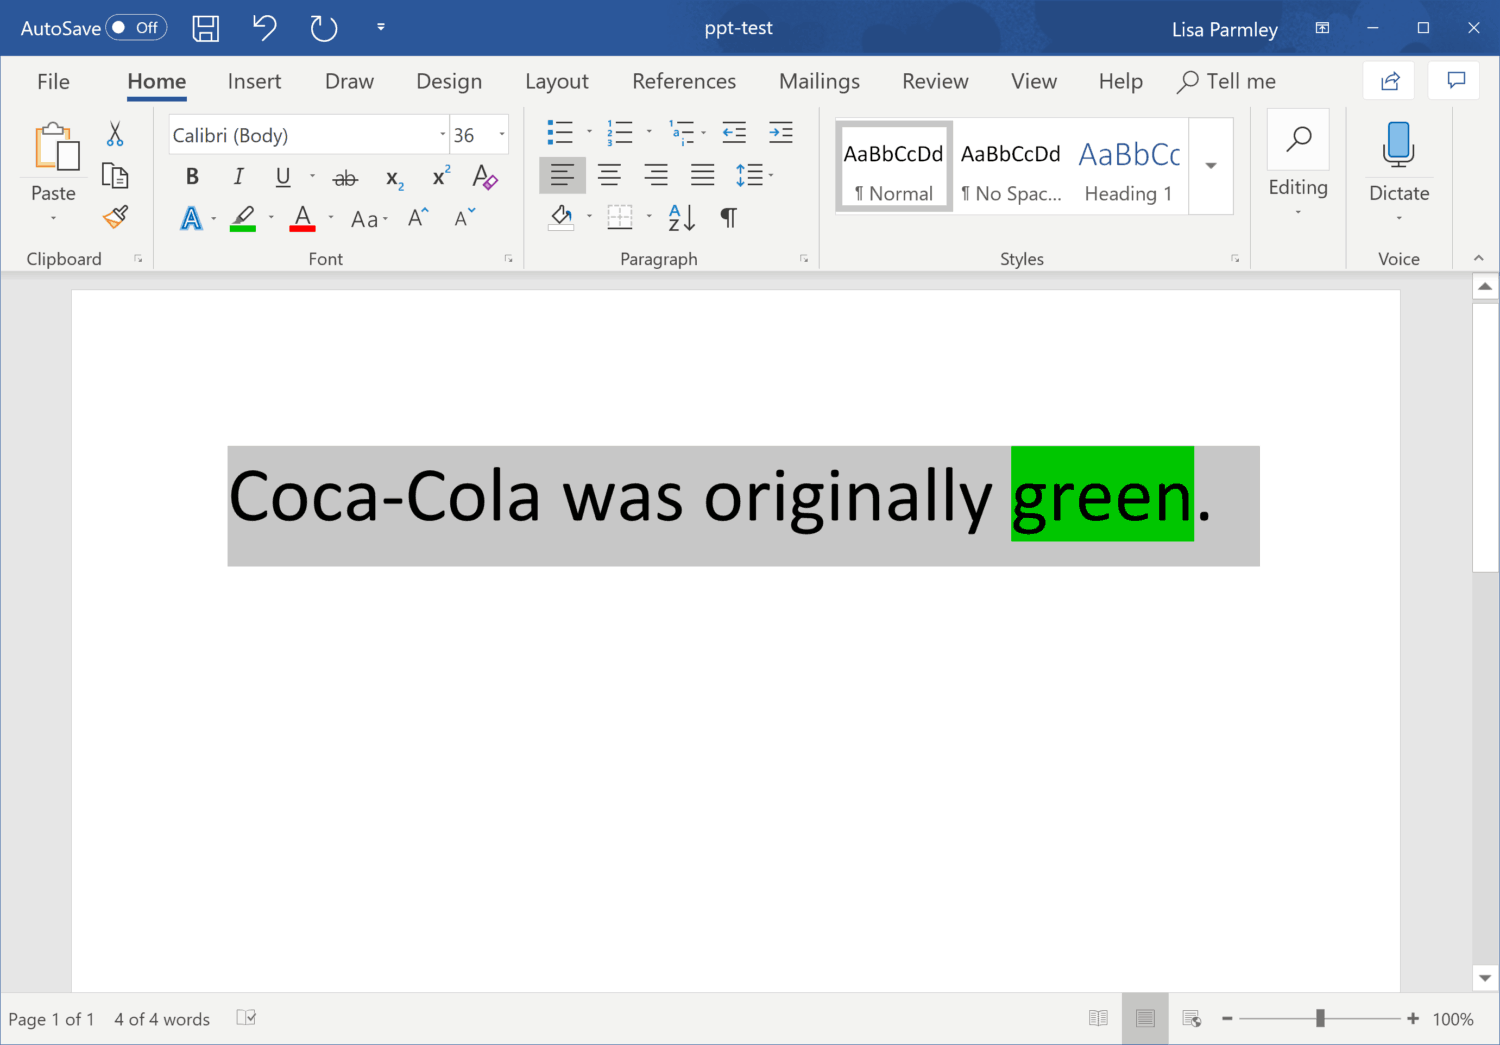Open the File tab
Image resolution: width=1500 pixels, height=1045 pixels.
click(x=53, y=81)
